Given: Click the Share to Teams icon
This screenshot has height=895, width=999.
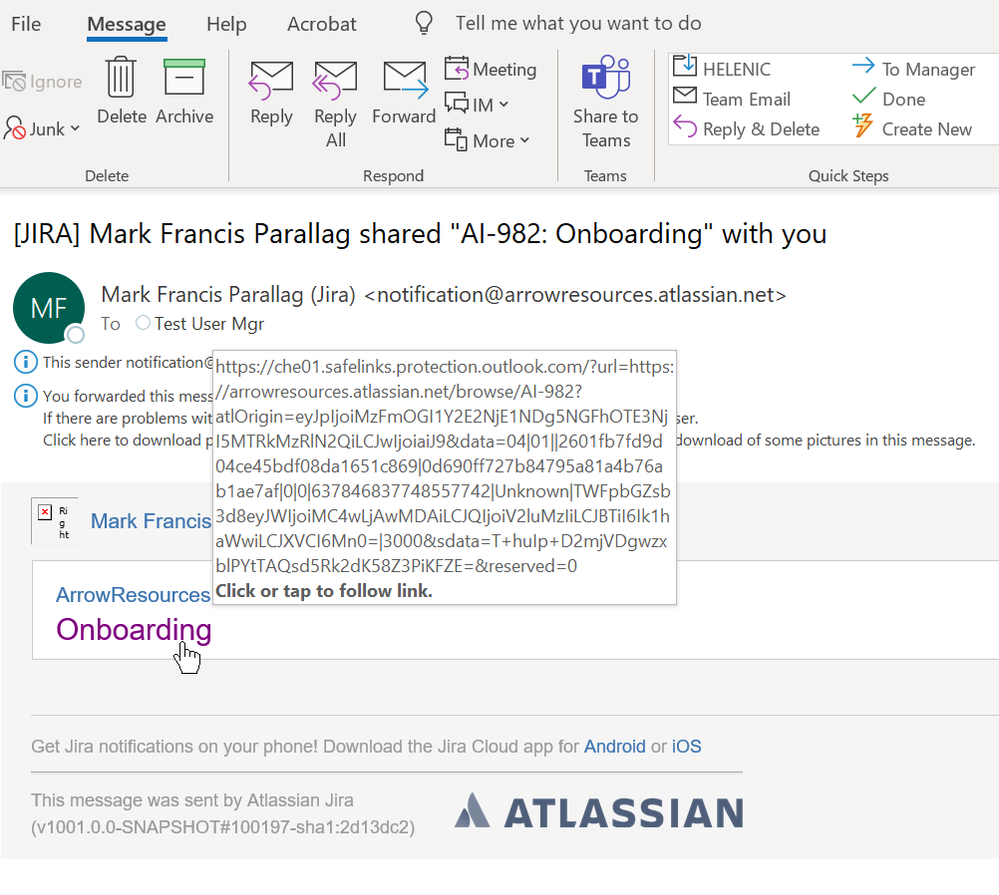Looking at the screenshot, I should [x=605, y=76].
